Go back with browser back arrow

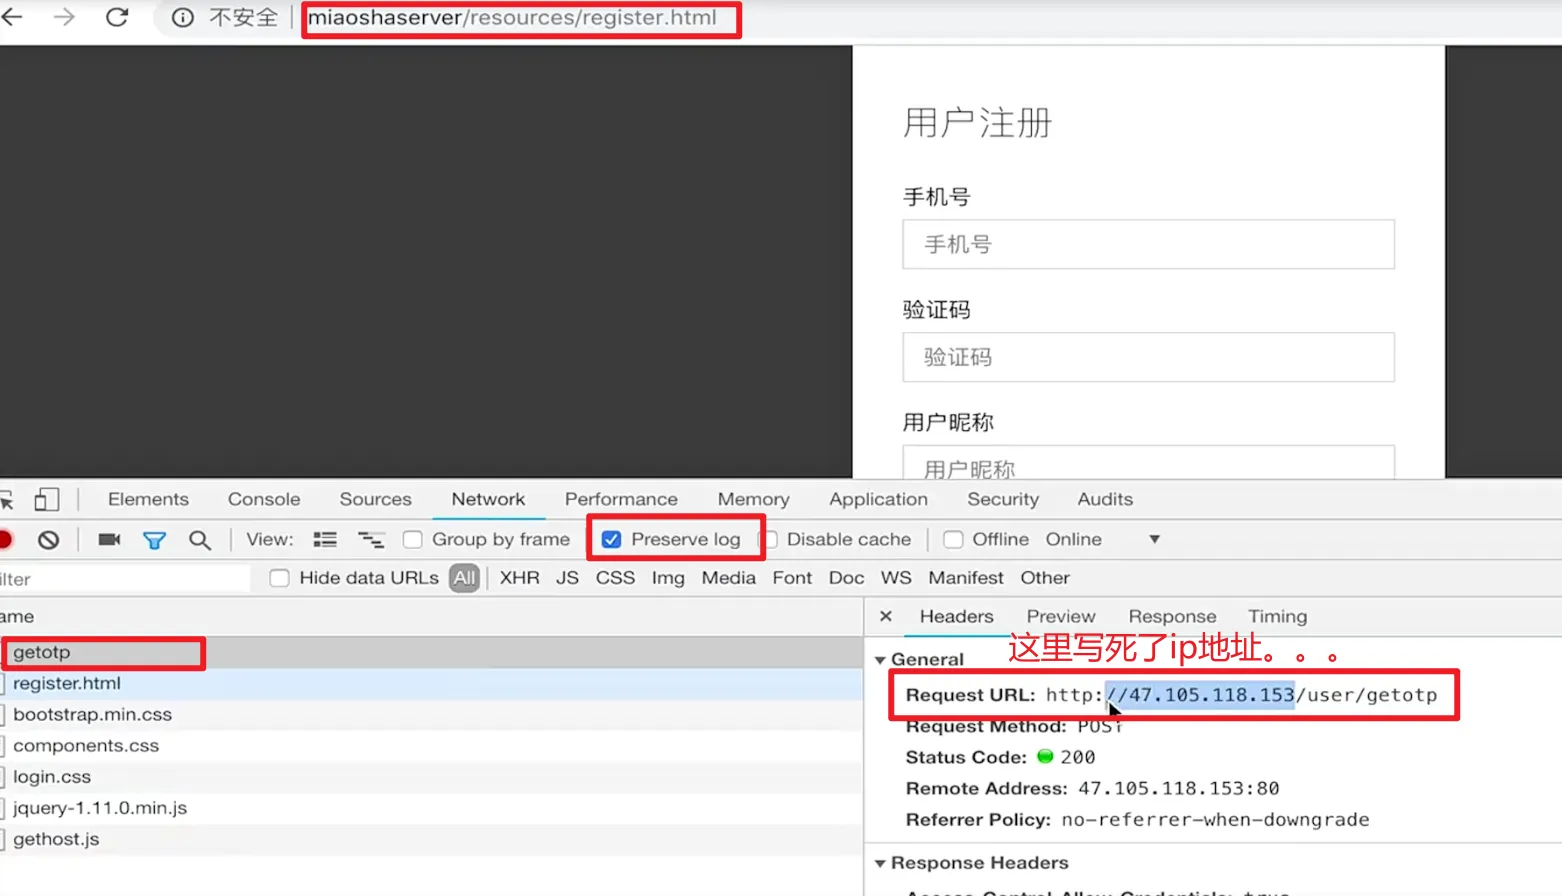[x=12, y=17]
